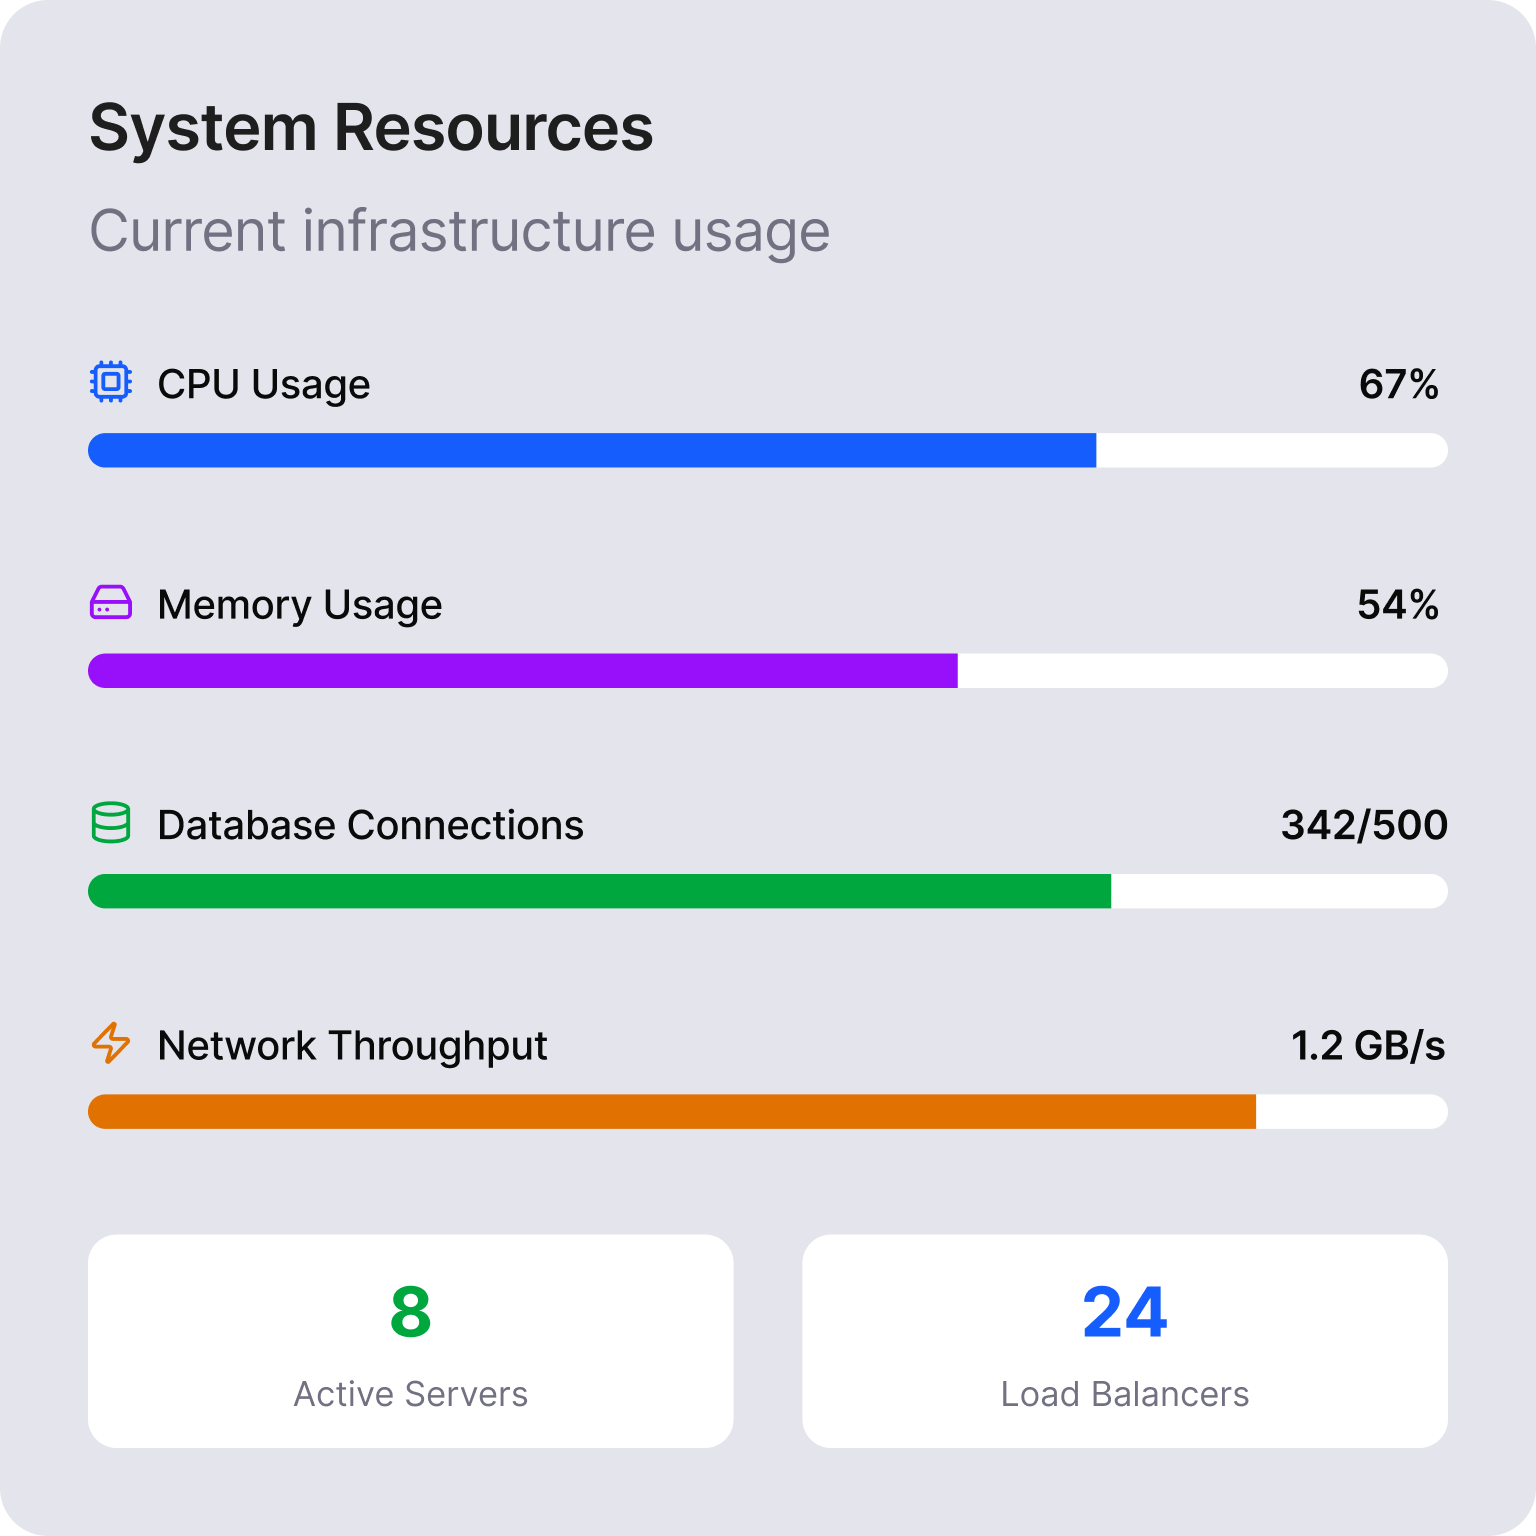Viewport: 1536px width, 1536px height.
Task: Click the 67% CPU value
Action: click(x=1398, y=383)
